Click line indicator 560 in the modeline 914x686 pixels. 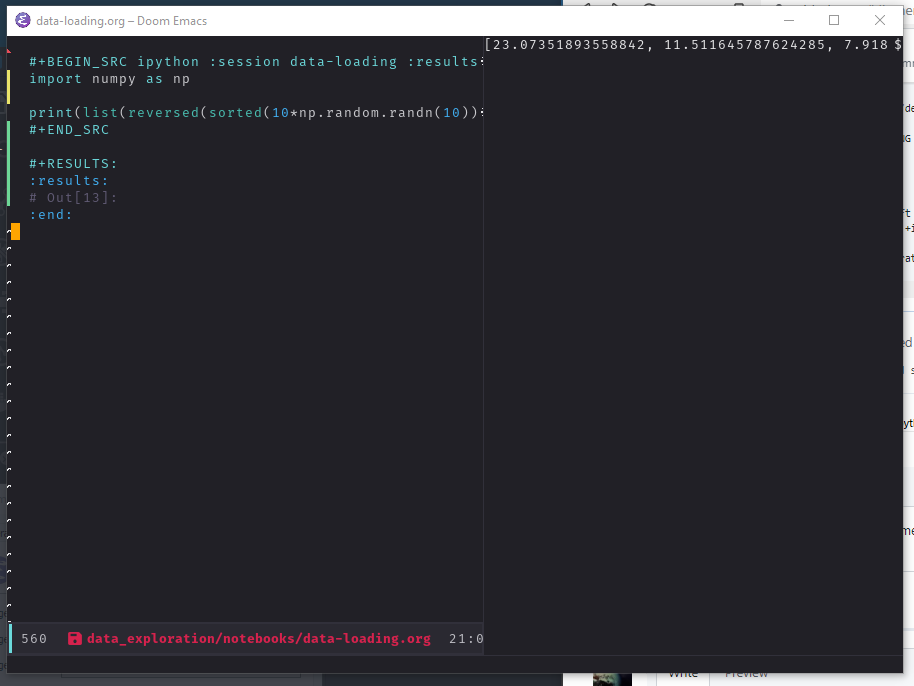(34, 638)
